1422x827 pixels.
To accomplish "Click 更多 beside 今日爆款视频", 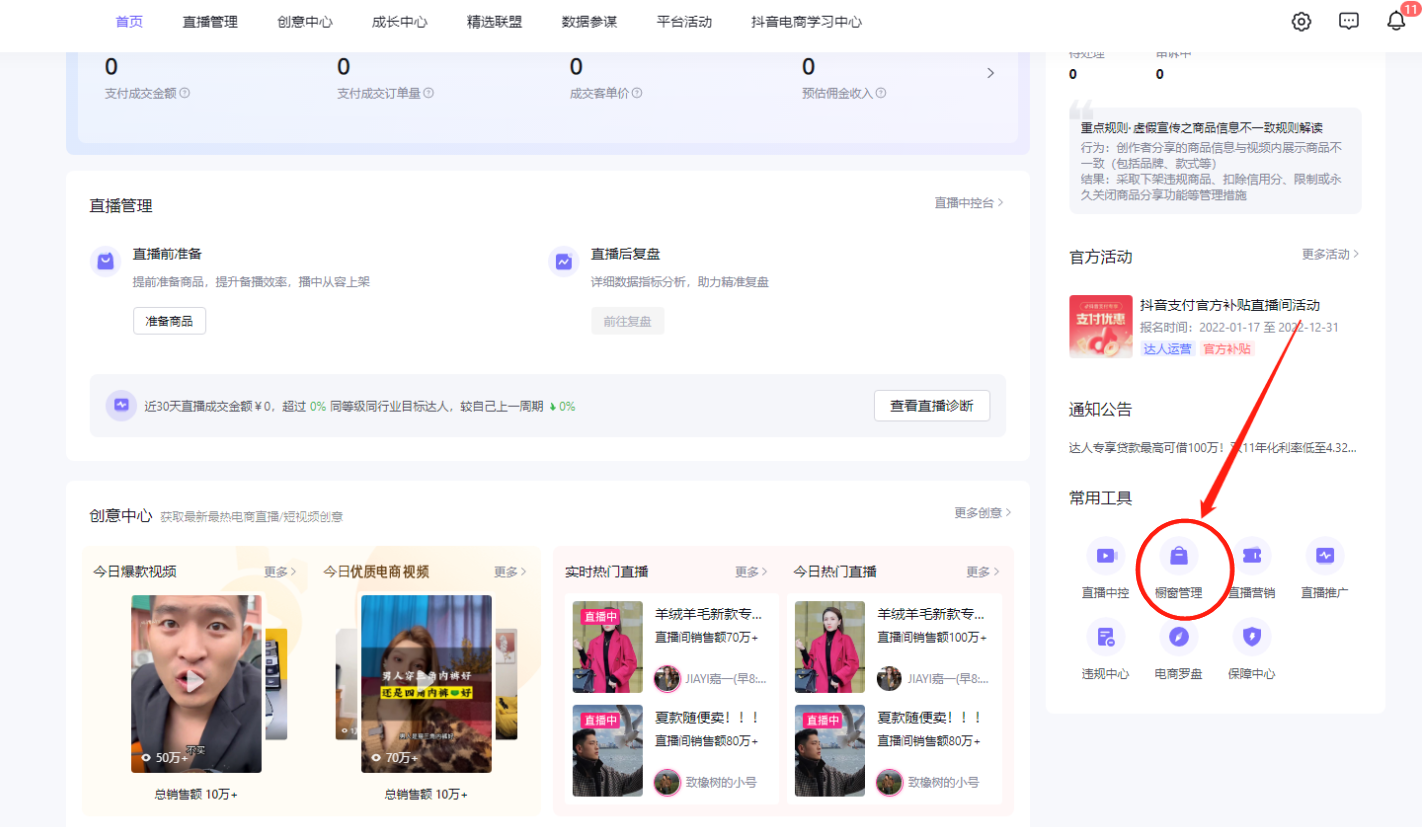I will point(280,572).
